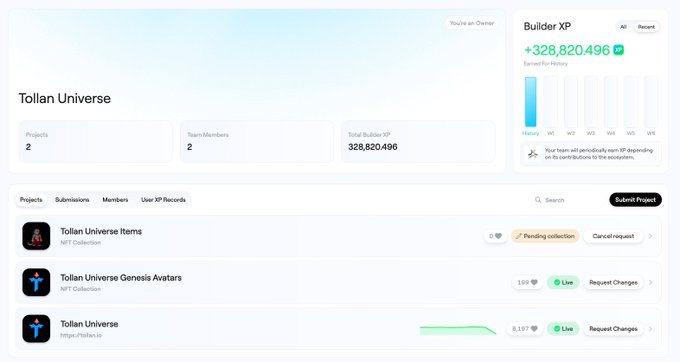Screen dimensions: 680x362
Task: Click the Live status badge for Genesis Avatars
Action: tap(563, 282)
